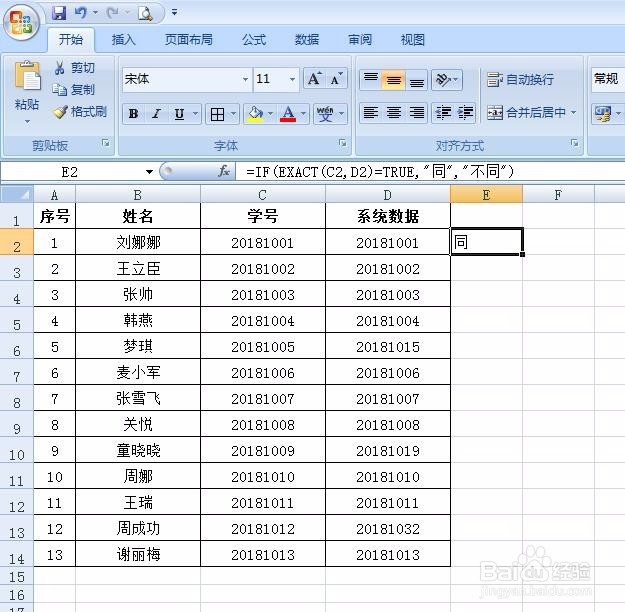Open the text orientation tool

[446, 80]
